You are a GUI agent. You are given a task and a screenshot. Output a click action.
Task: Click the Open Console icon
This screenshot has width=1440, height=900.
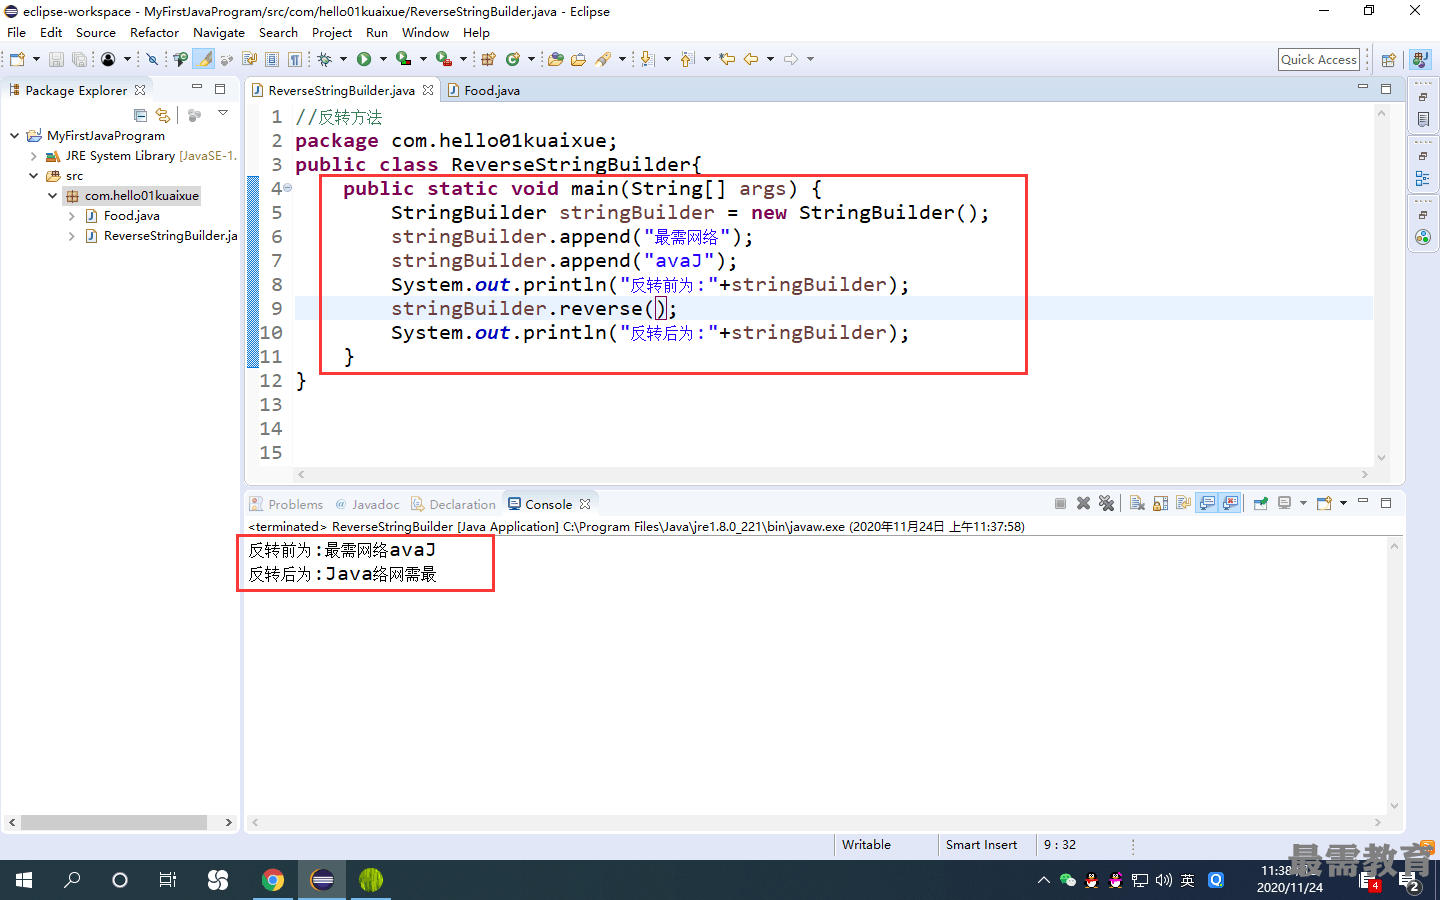[1324, 503]
